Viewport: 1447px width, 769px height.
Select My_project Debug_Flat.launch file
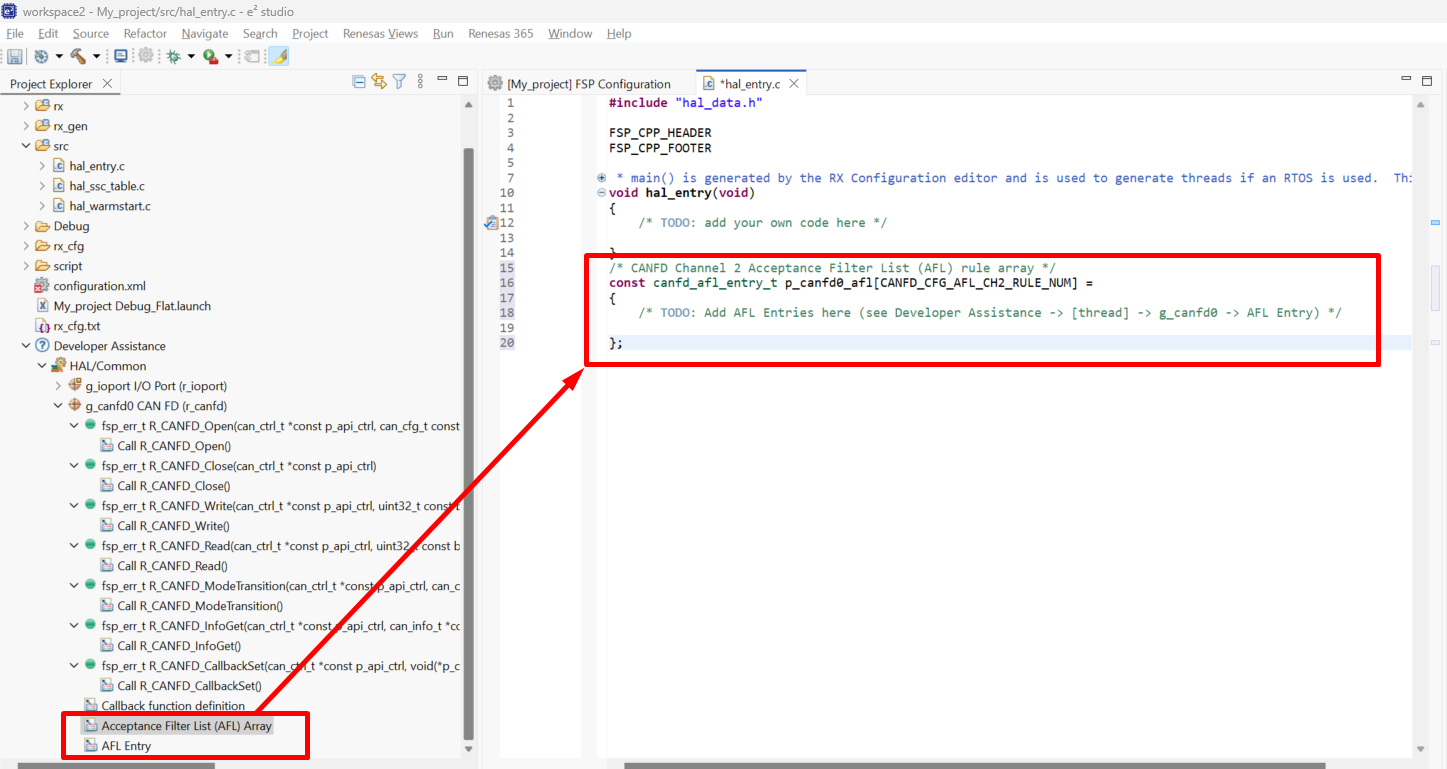(132, 306)
